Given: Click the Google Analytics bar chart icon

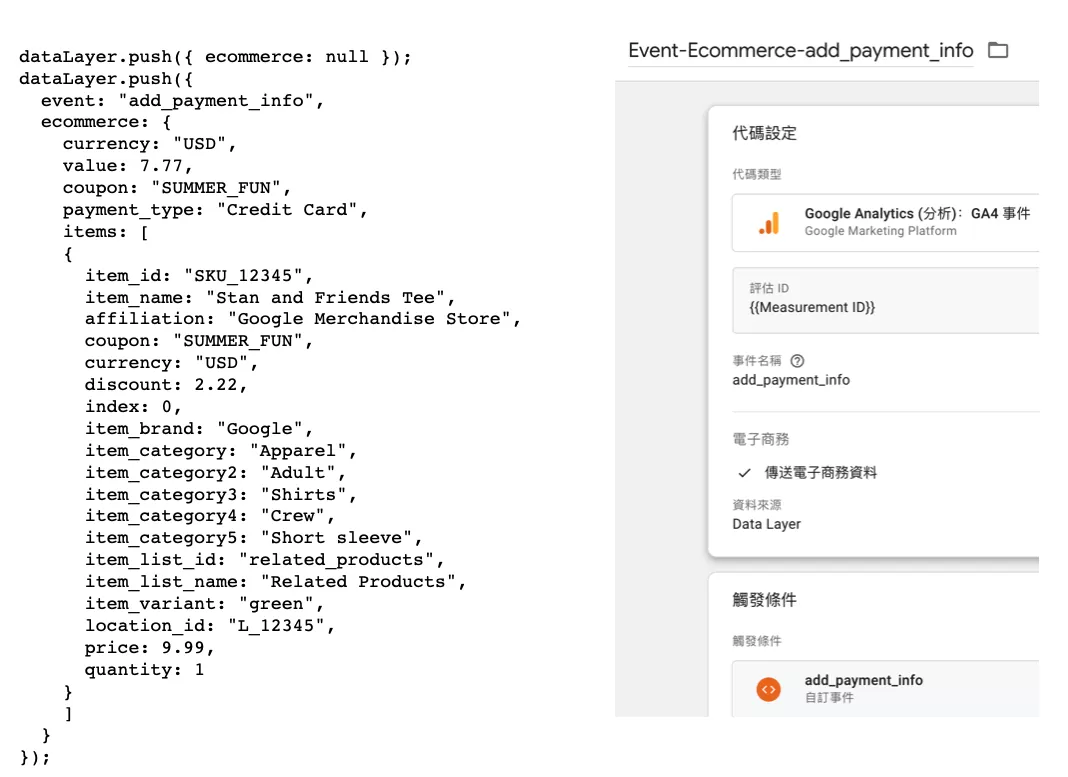Looking at the screenshot, I should (x=769, y=223).
